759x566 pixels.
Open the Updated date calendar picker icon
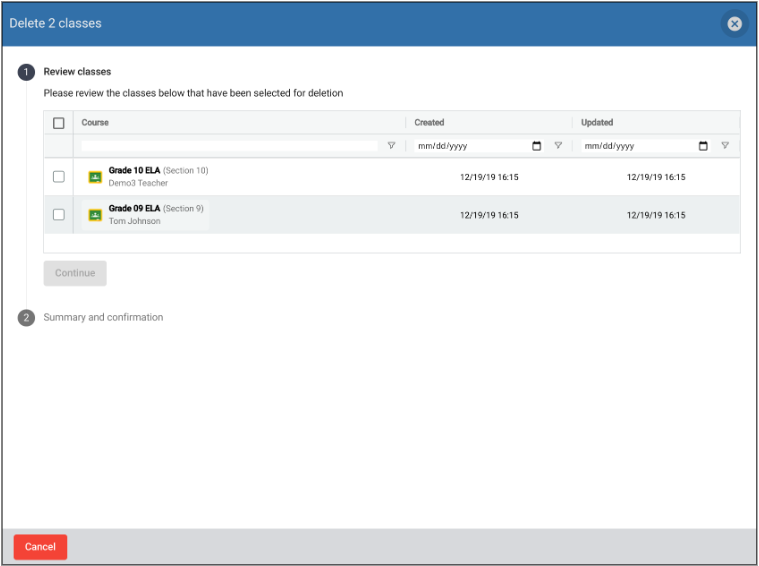click(703, 146)
